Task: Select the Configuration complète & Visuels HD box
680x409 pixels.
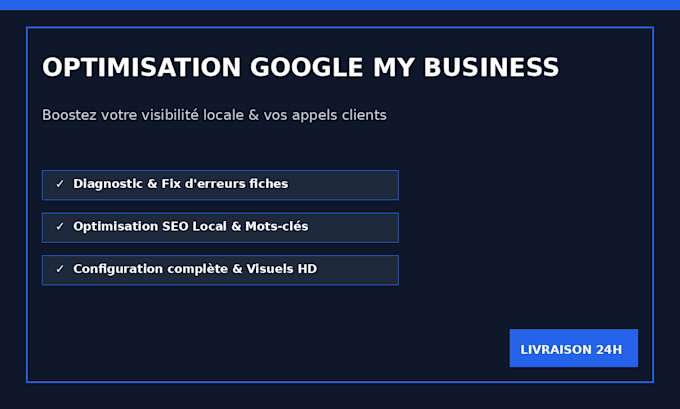Action: [x=220, y=270]
